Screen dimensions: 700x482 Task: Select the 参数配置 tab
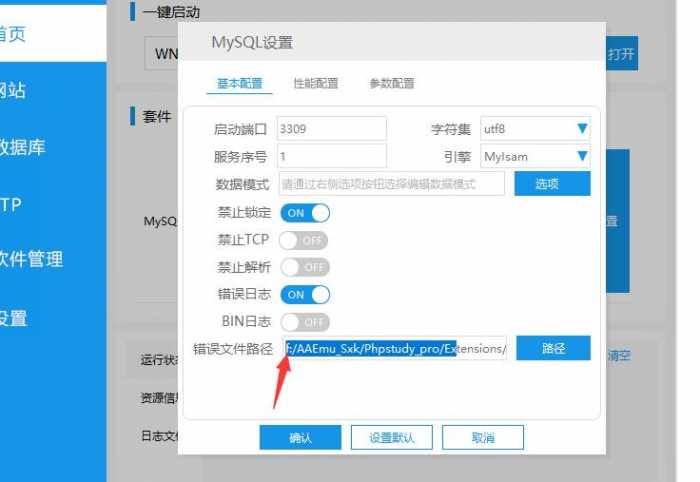click(392, 84)
